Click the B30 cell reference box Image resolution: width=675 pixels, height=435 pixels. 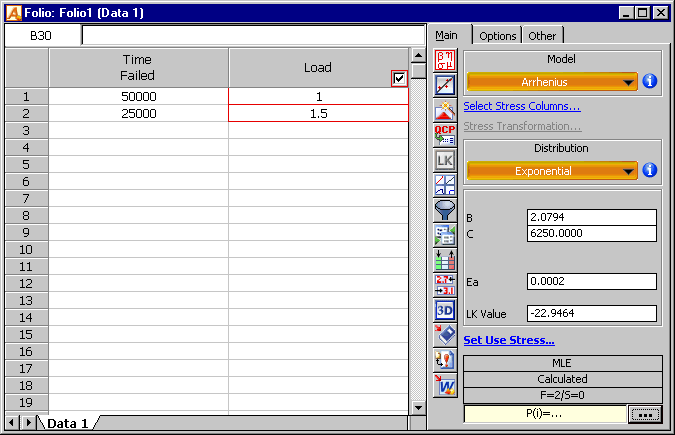[41, 35]
